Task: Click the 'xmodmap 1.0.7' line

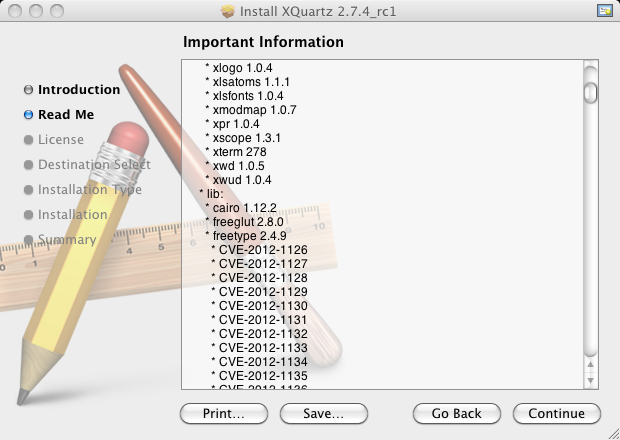Action: [250, 110]
